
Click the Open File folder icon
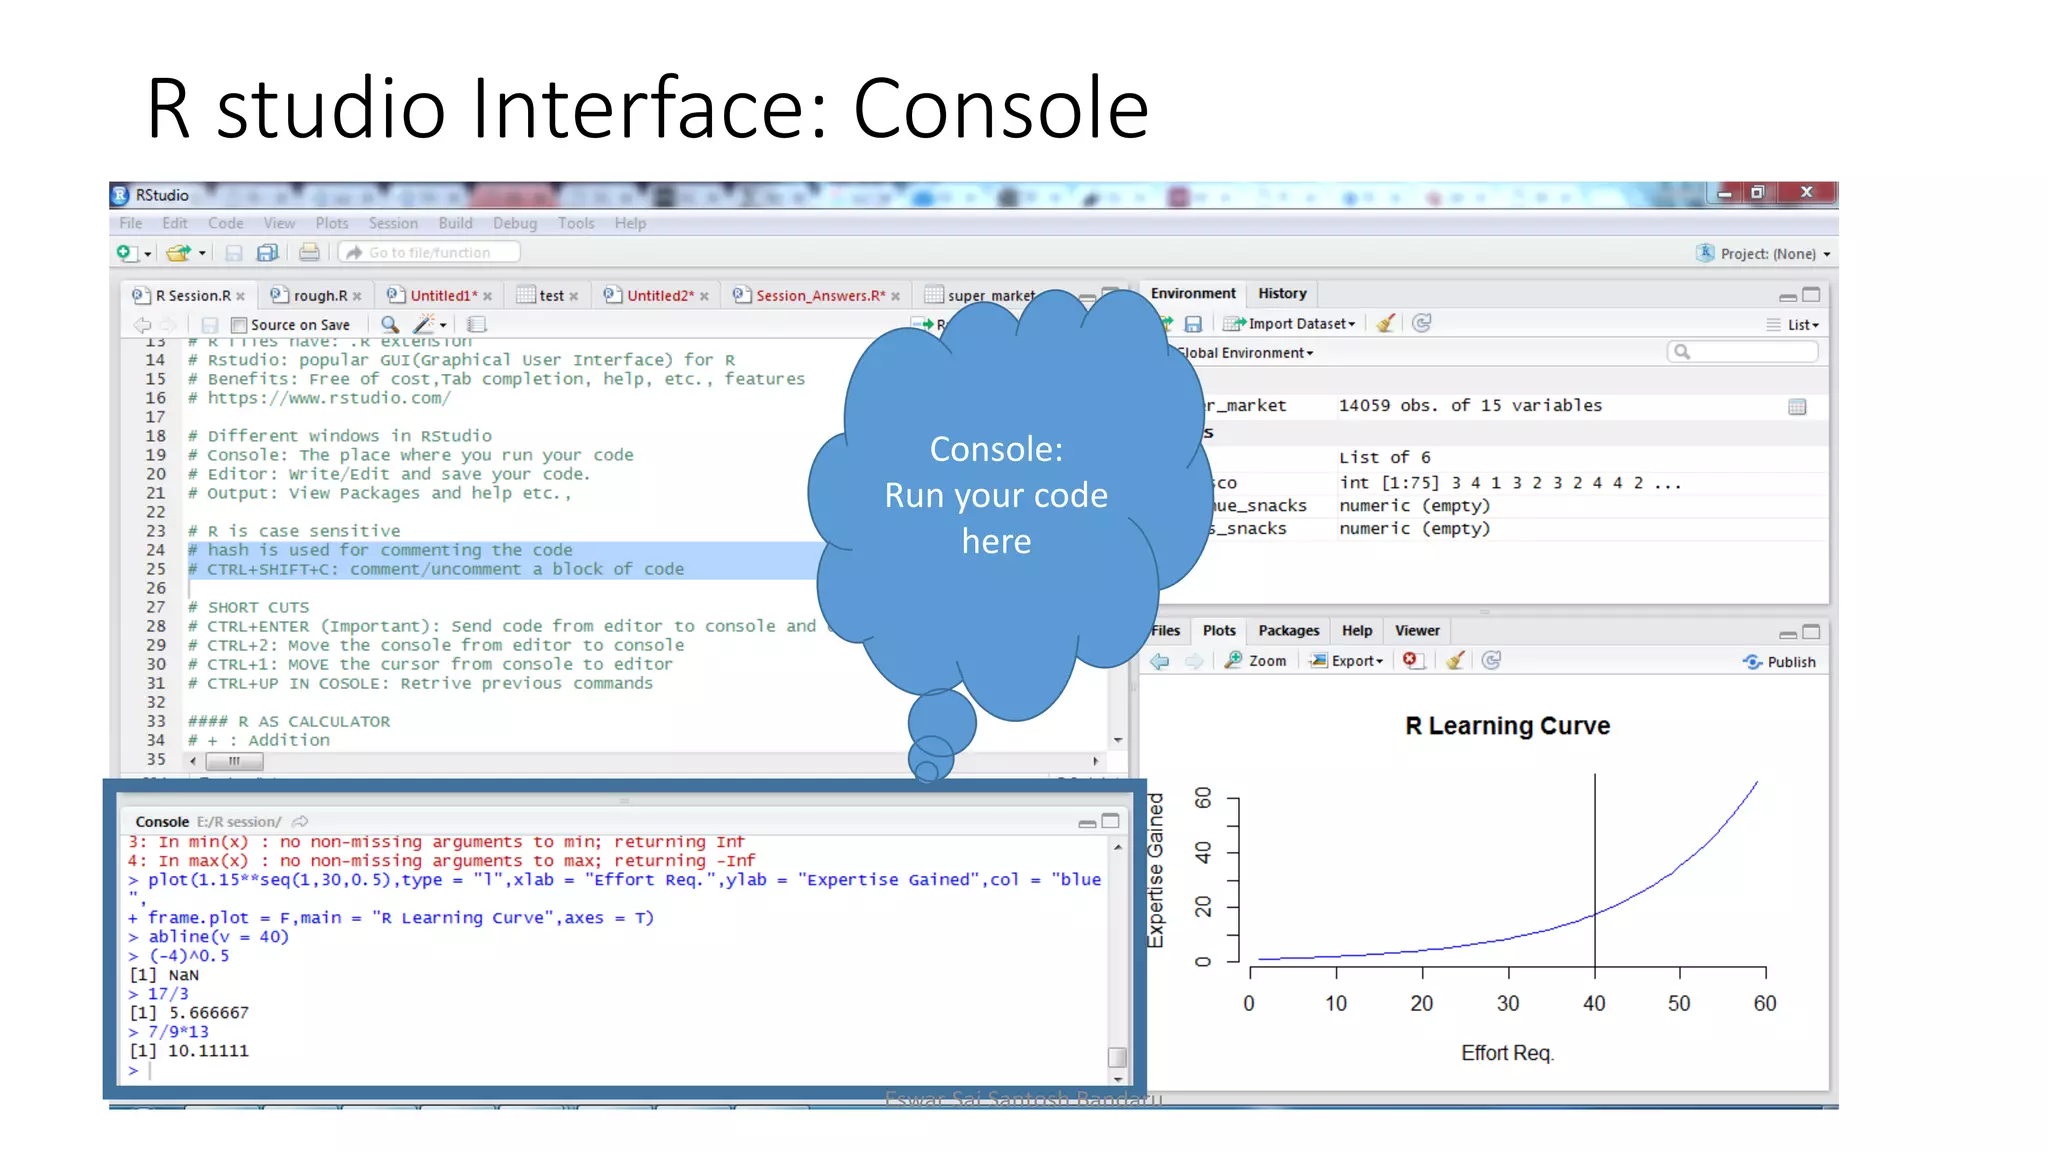coord(178,253)
